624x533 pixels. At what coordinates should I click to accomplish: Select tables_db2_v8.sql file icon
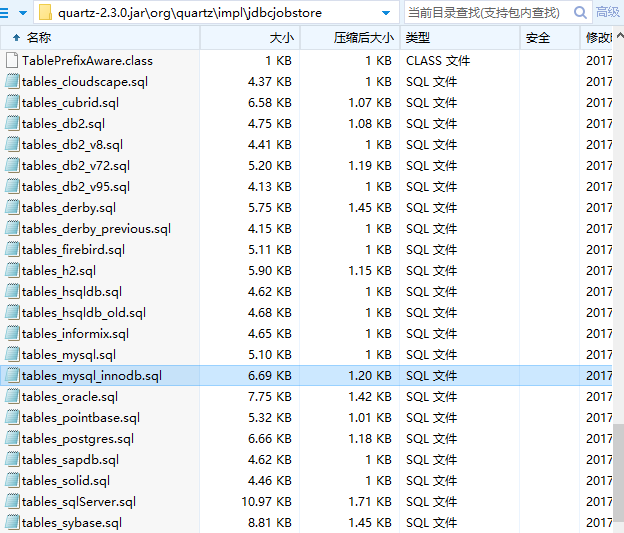12,144
